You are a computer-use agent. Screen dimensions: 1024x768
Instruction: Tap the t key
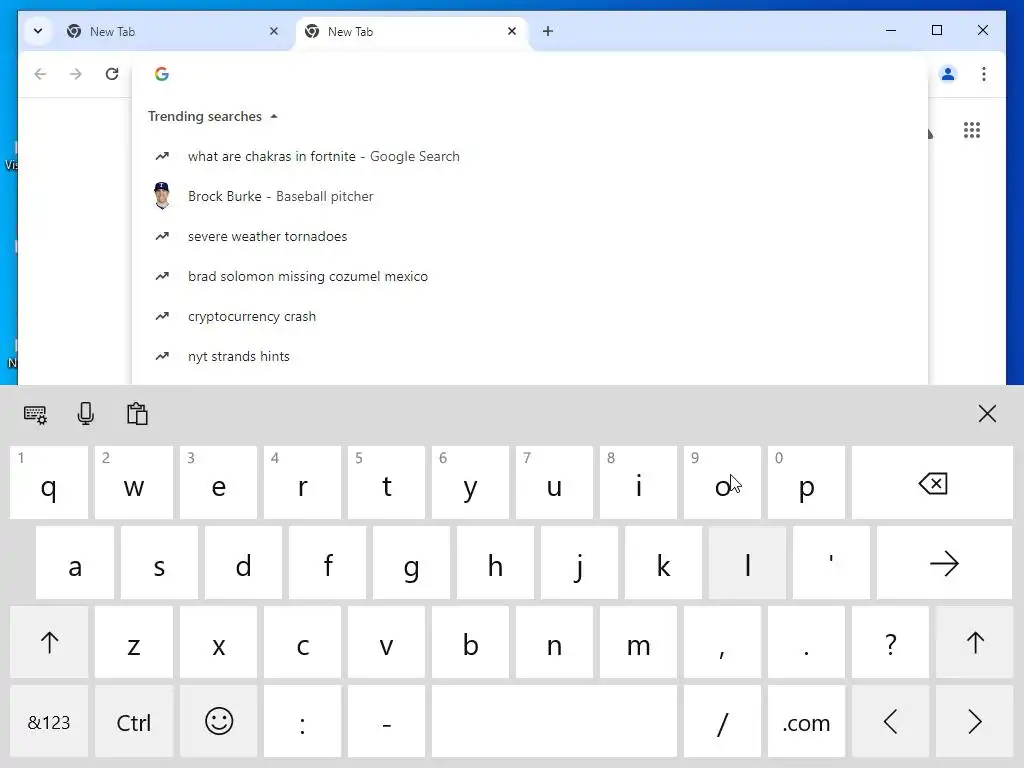pos(387,483)
